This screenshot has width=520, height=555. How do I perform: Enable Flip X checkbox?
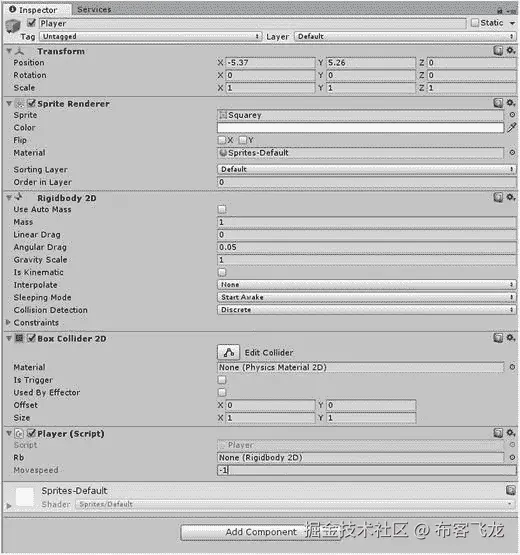222,140
